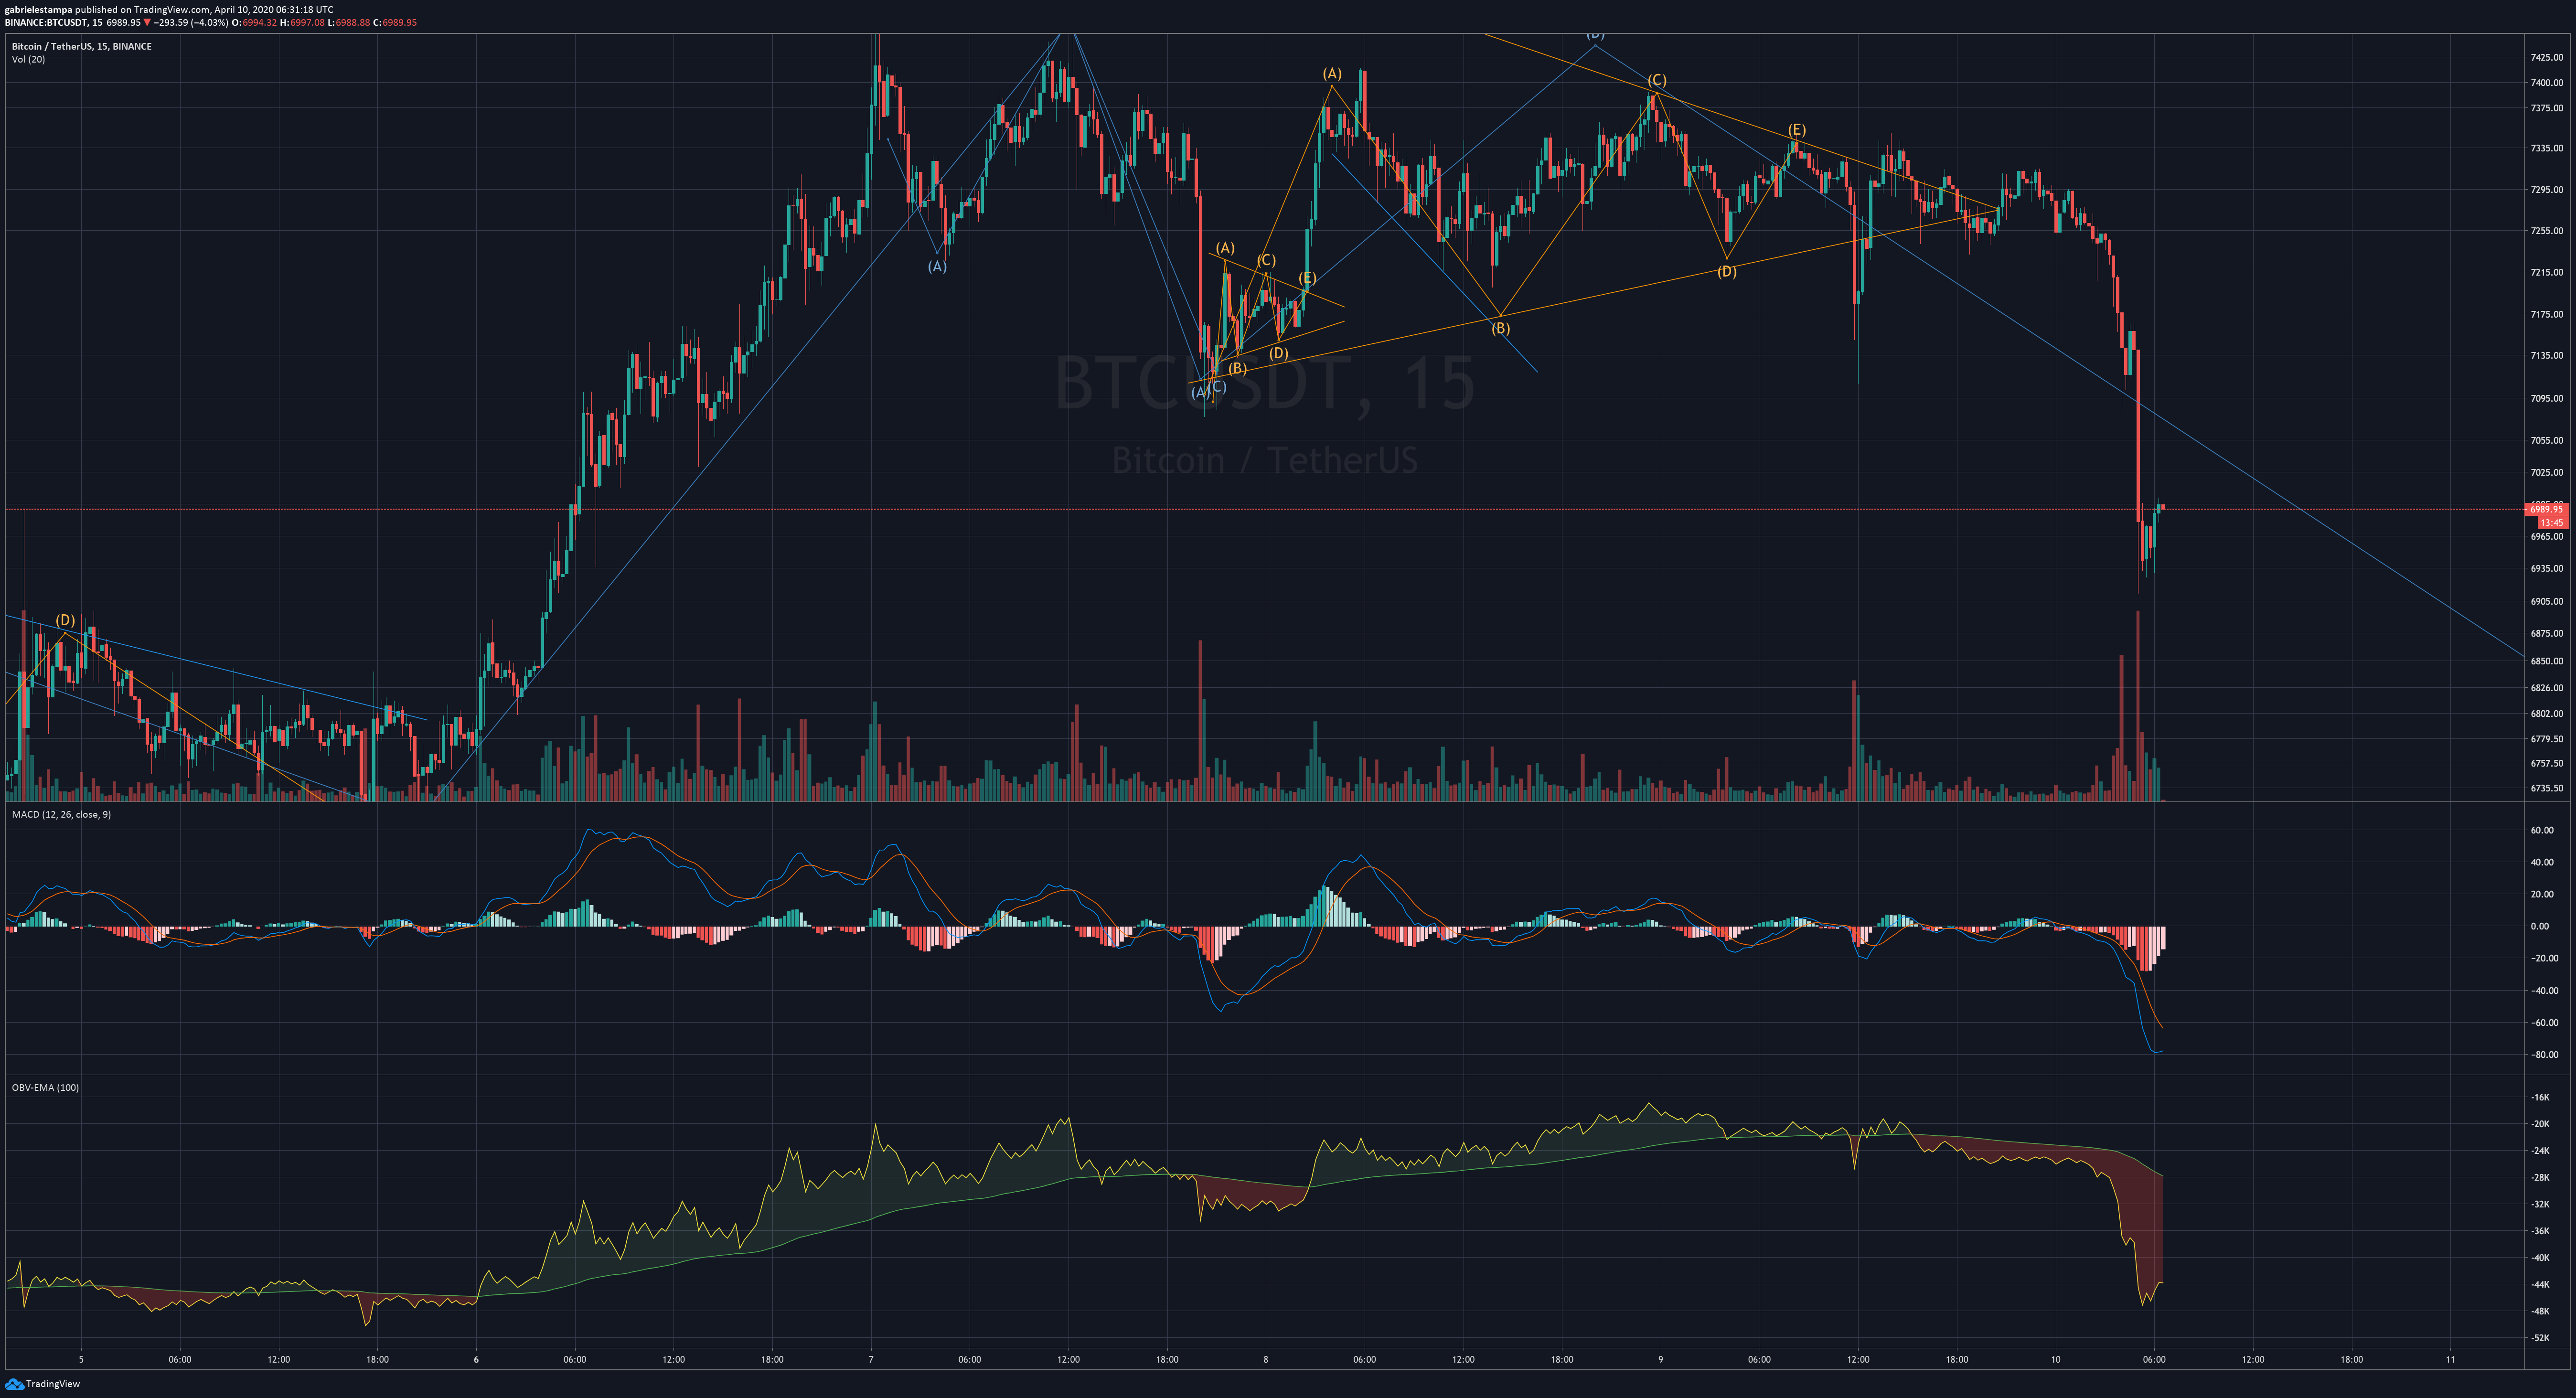Image resolution: width=2576 pixels, height=1398 pixels.
Task: Click the red 6989.95 current price tag
Action: (2547, 509)
